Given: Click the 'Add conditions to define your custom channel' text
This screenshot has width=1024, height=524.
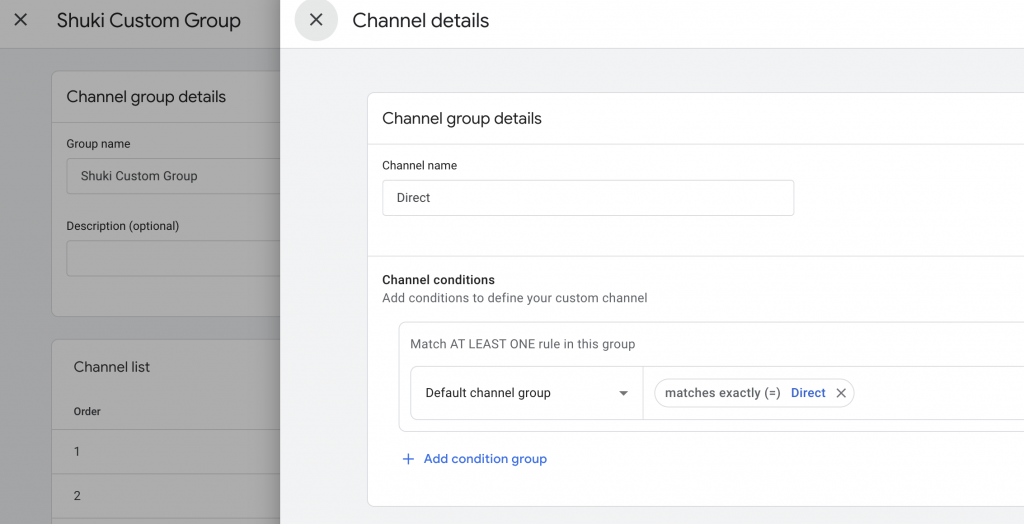Looking at the screenshot, I should click(515, 298).
